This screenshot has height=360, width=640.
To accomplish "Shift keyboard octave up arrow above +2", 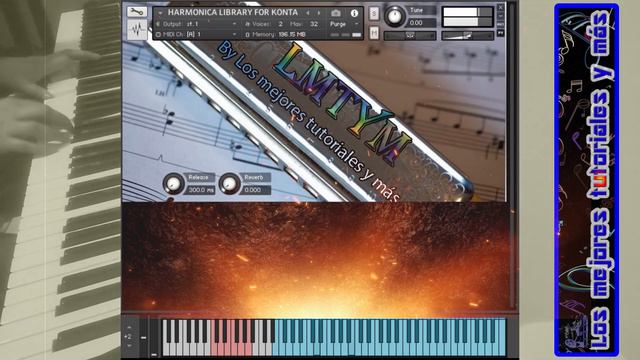I will click(x=129, y=327).
